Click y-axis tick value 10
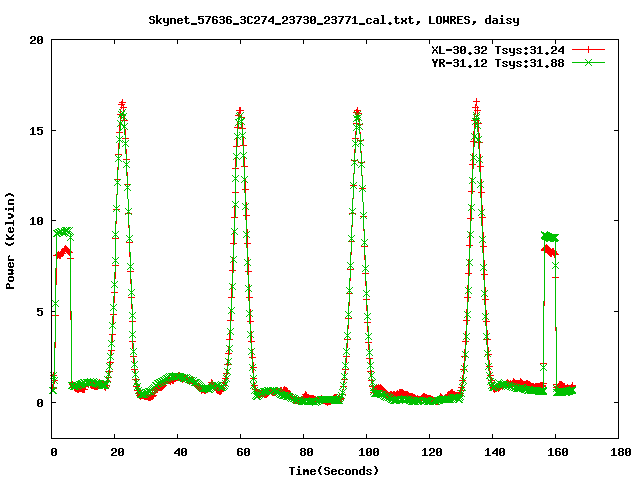 pos(37,221)
